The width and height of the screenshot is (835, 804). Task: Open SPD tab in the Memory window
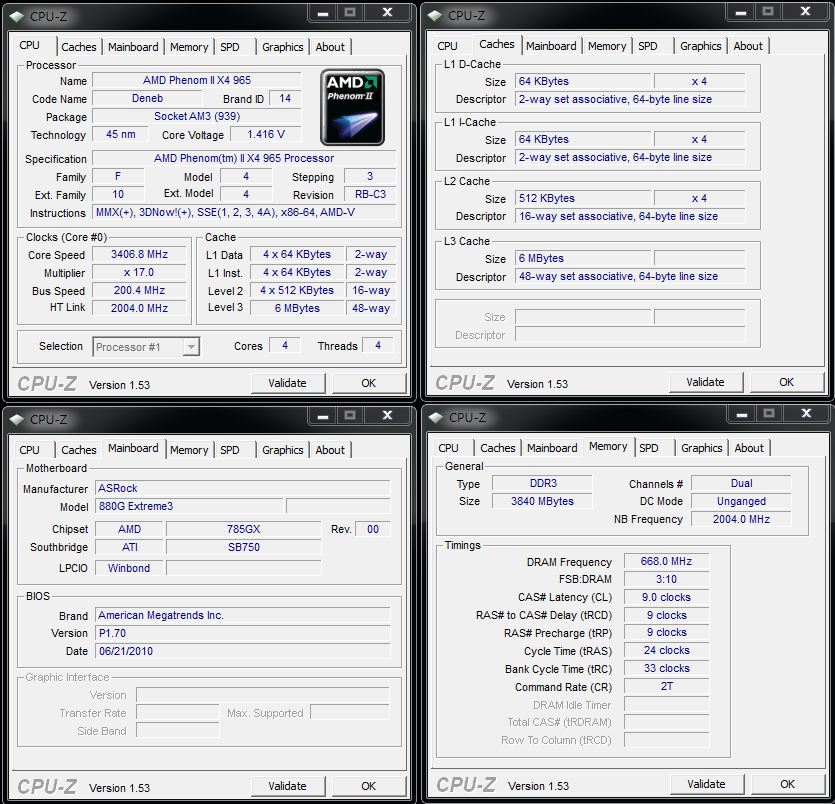click(649, 448)
